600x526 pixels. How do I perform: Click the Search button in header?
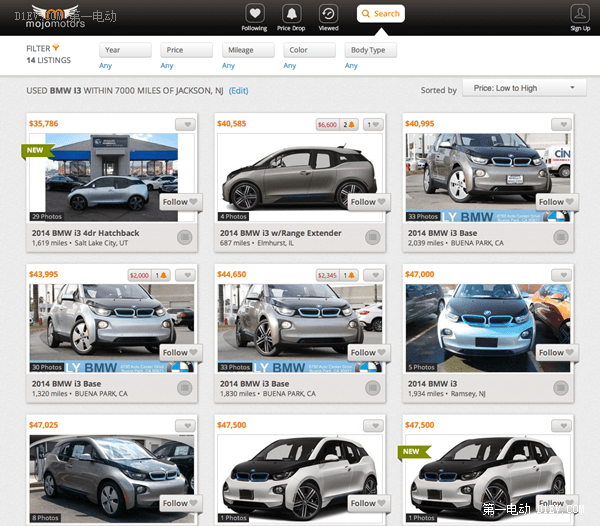(x=381, y=14)
